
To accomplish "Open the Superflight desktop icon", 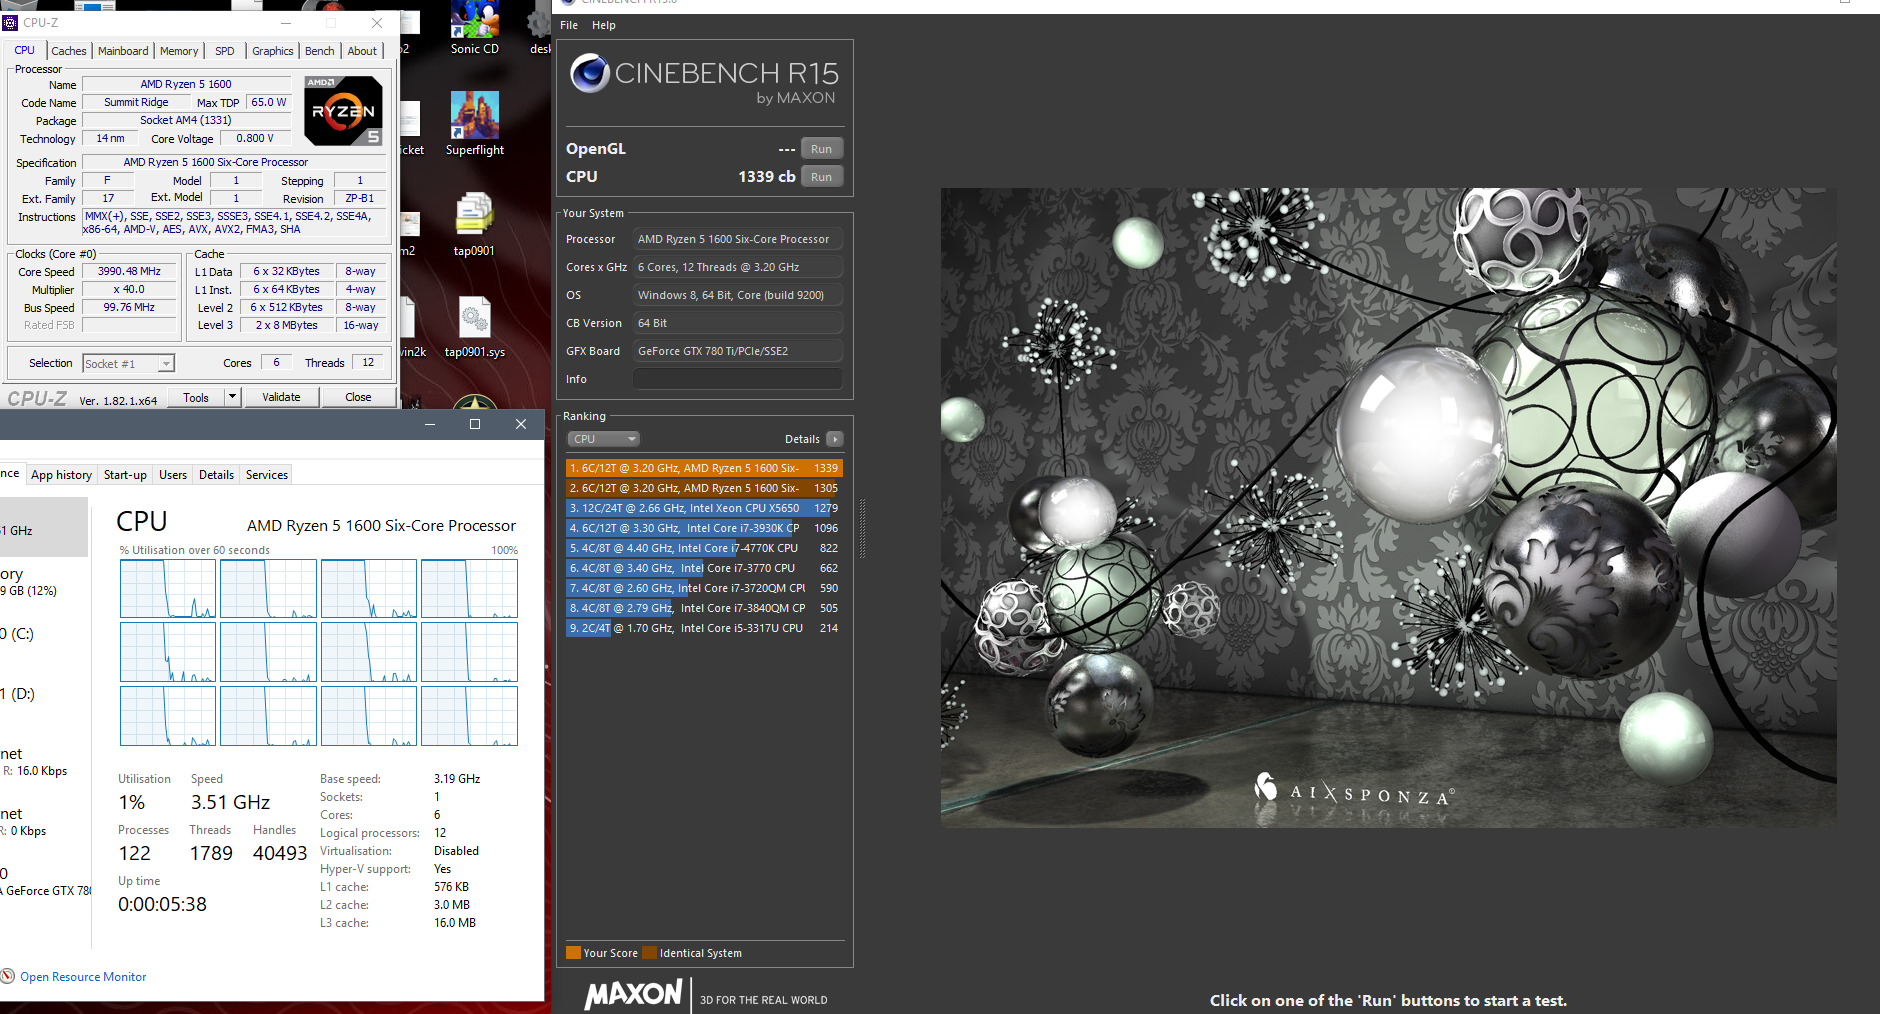I will click(474, 123).
